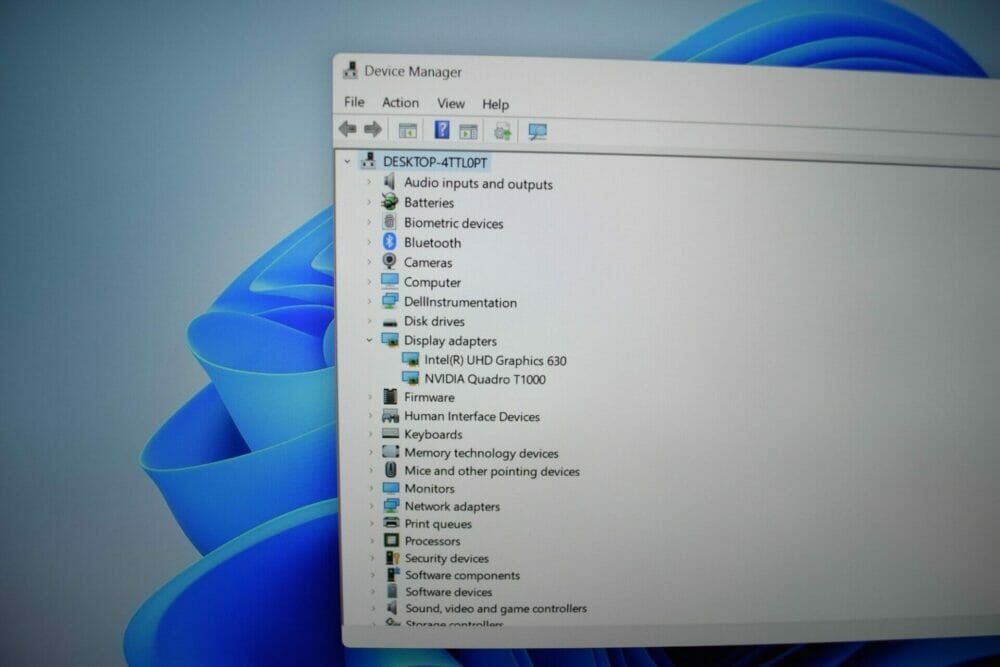This screenshot has width=1000, height=667.
Task: Click the Human Interface Devices icon
Action: pyautogui.click(x=390, y=416)
